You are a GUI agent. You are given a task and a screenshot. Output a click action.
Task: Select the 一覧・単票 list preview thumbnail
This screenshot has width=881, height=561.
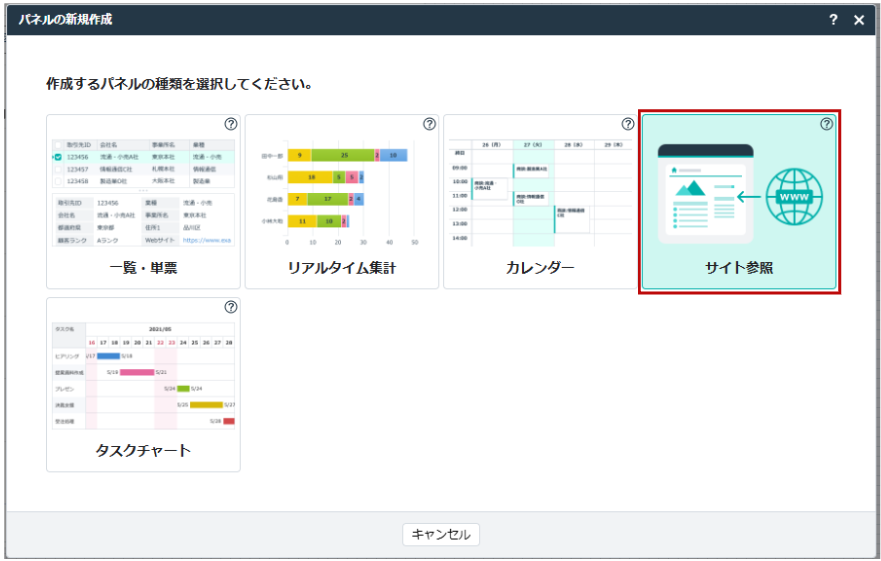pos(143,190)
